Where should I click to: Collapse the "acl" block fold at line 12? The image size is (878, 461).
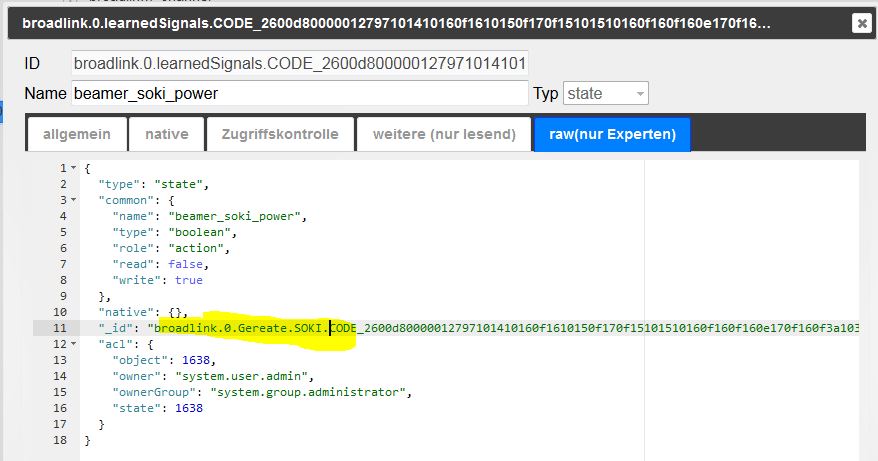point(73,344)
